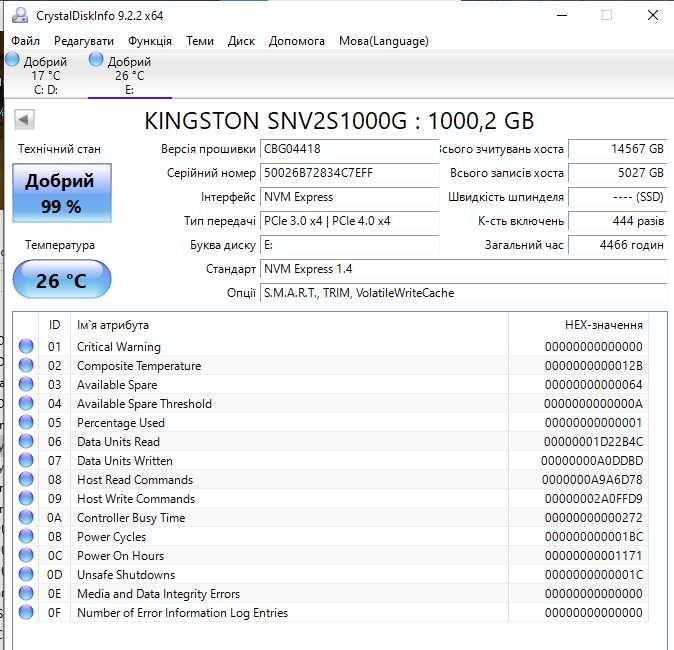
Task: Click the status orb for Controller Busy Time
Action: click(26, 517)
